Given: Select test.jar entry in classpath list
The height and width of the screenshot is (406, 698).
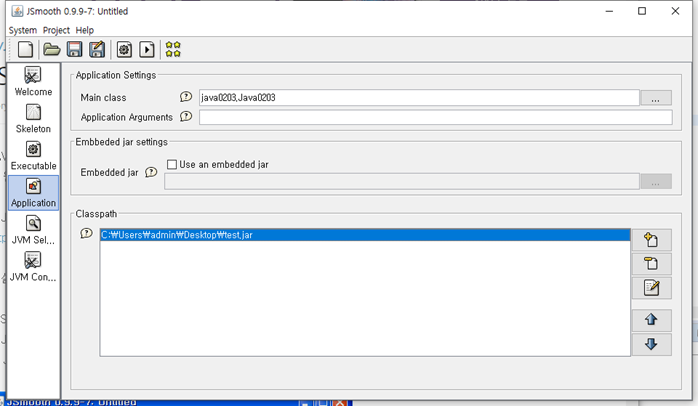Looking at the screenshot, I should tap(365, 235).
